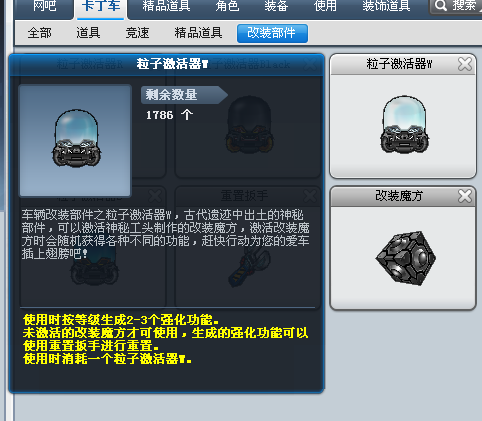This screenshot has width=482, height=421.
Task: Select the 改装魔方 cube item icon
Action: coord(406,258)
